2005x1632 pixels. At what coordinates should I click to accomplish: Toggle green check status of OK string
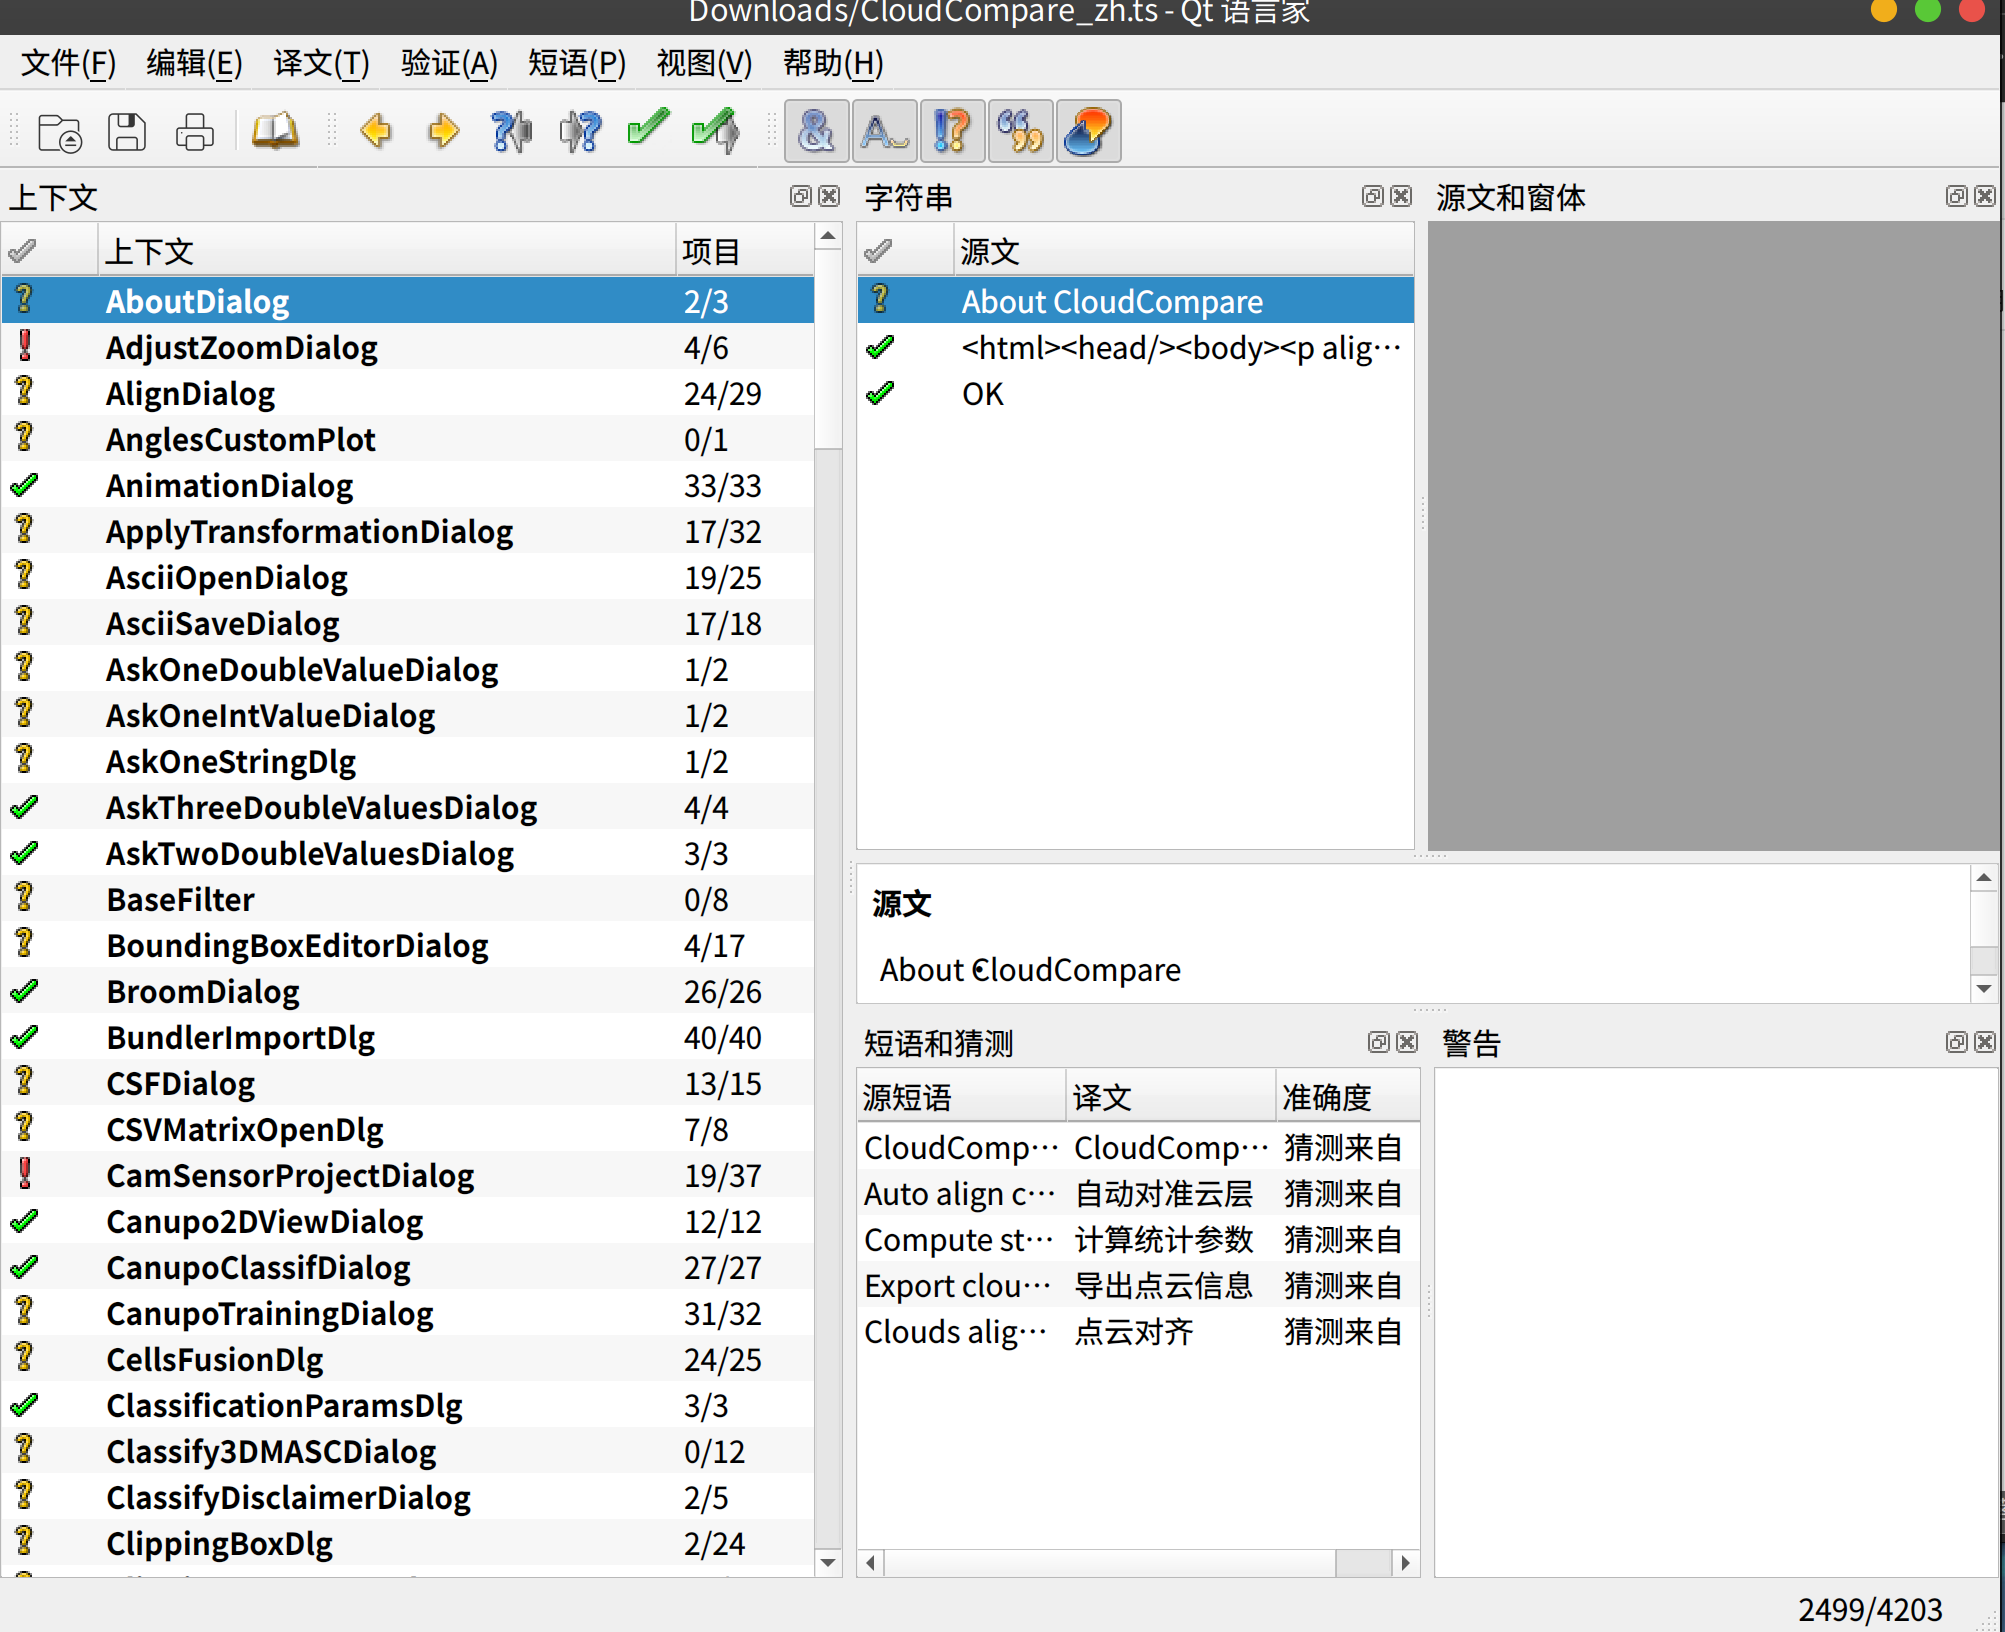[x=880, y=394]
